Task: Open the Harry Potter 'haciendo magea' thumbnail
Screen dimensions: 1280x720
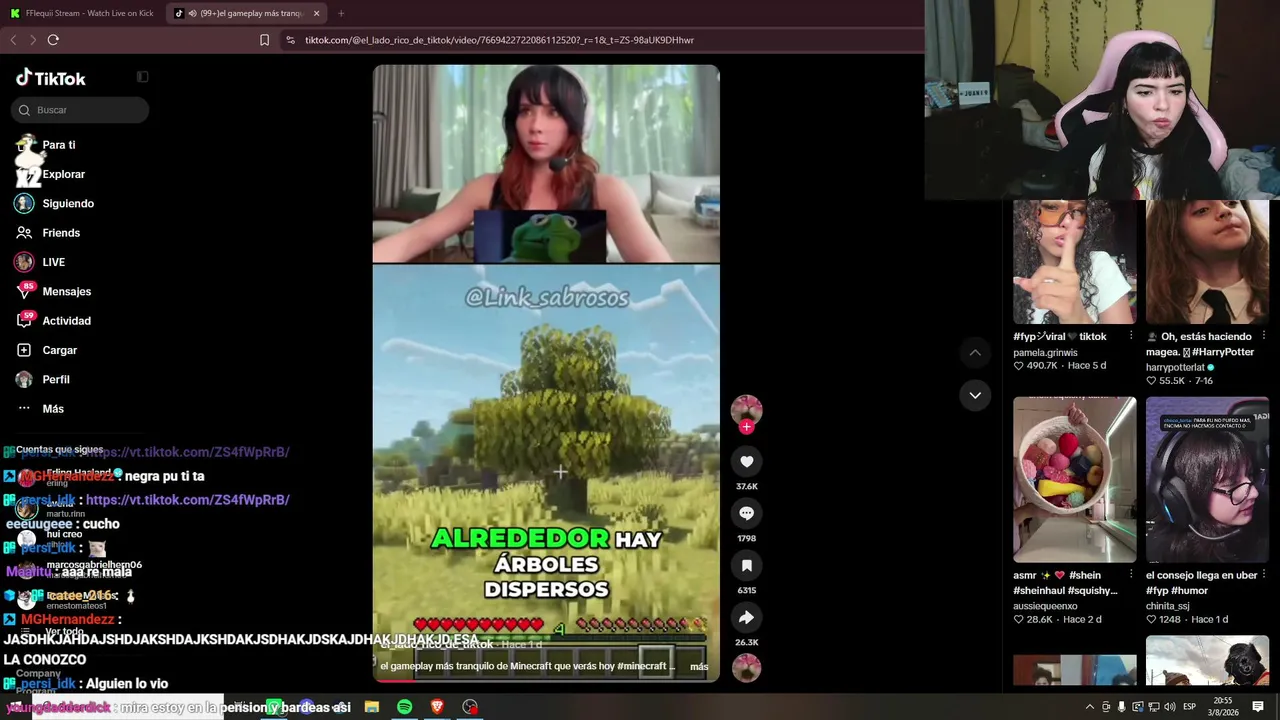Action: point(1207,262)
